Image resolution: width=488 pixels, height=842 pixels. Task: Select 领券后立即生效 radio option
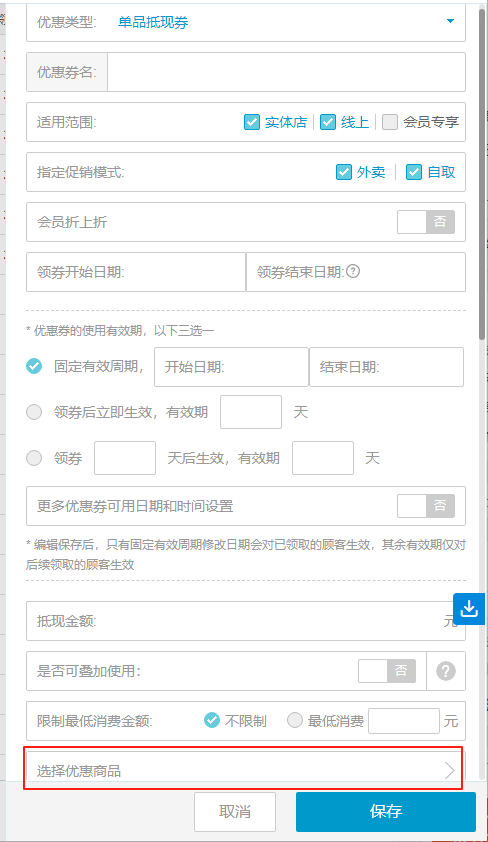pyautogui.click(x=34, y=412)
